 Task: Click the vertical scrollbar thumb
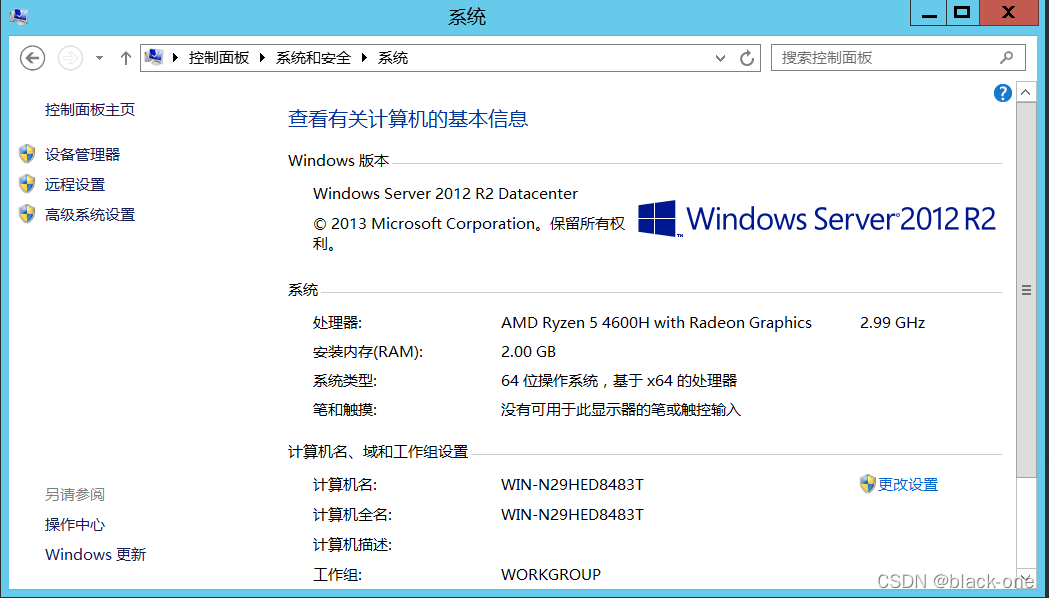[x=1026, y=290]
